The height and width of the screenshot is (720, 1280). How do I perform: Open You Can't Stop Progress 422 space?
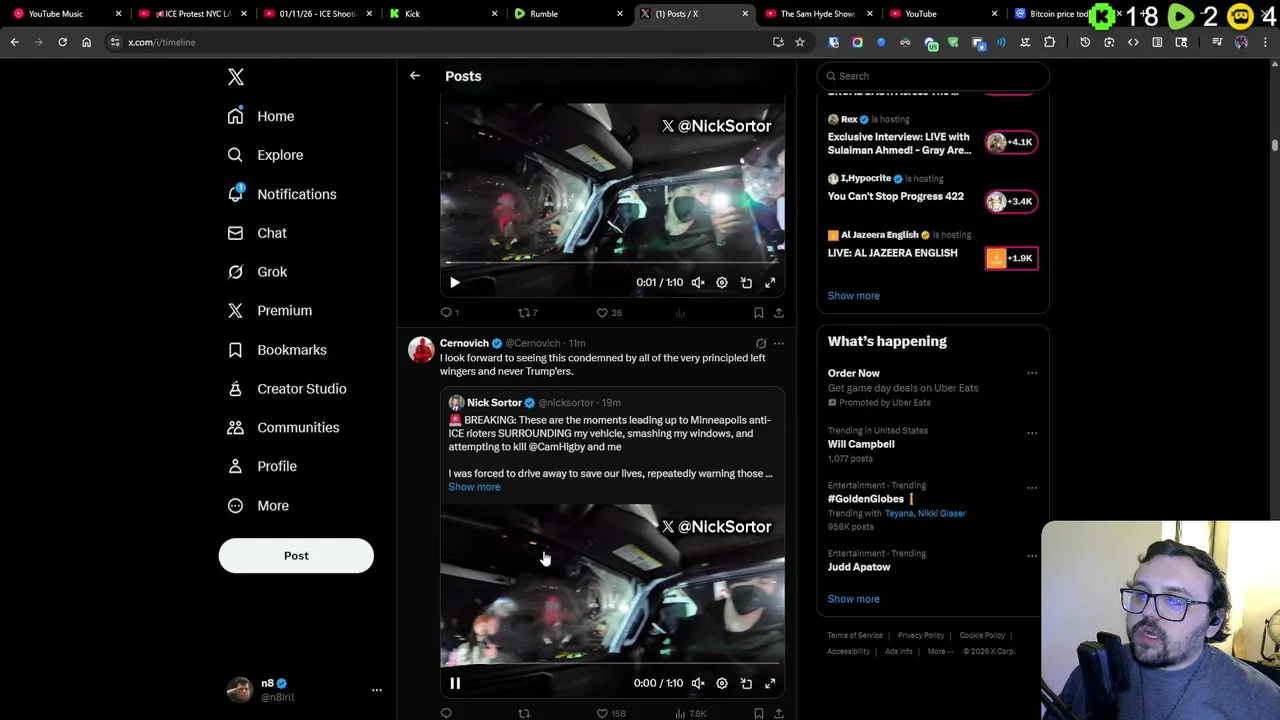pos(895,196)
